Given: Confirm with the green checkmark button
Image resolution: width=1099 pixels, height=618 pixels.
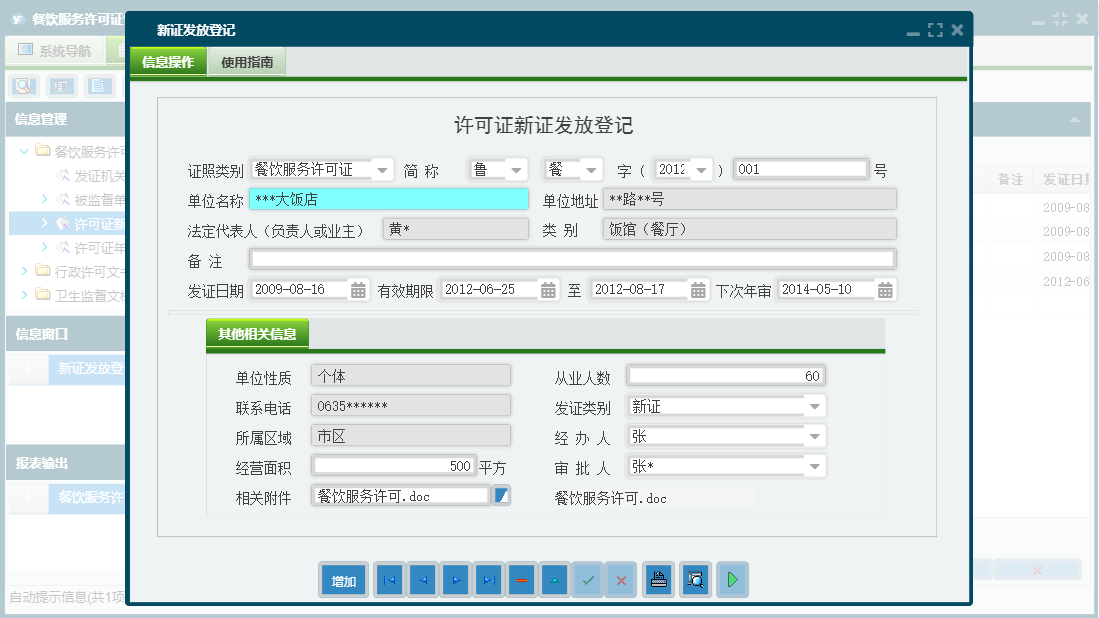Looking at the screenshot, I should (x=588, y=579).
